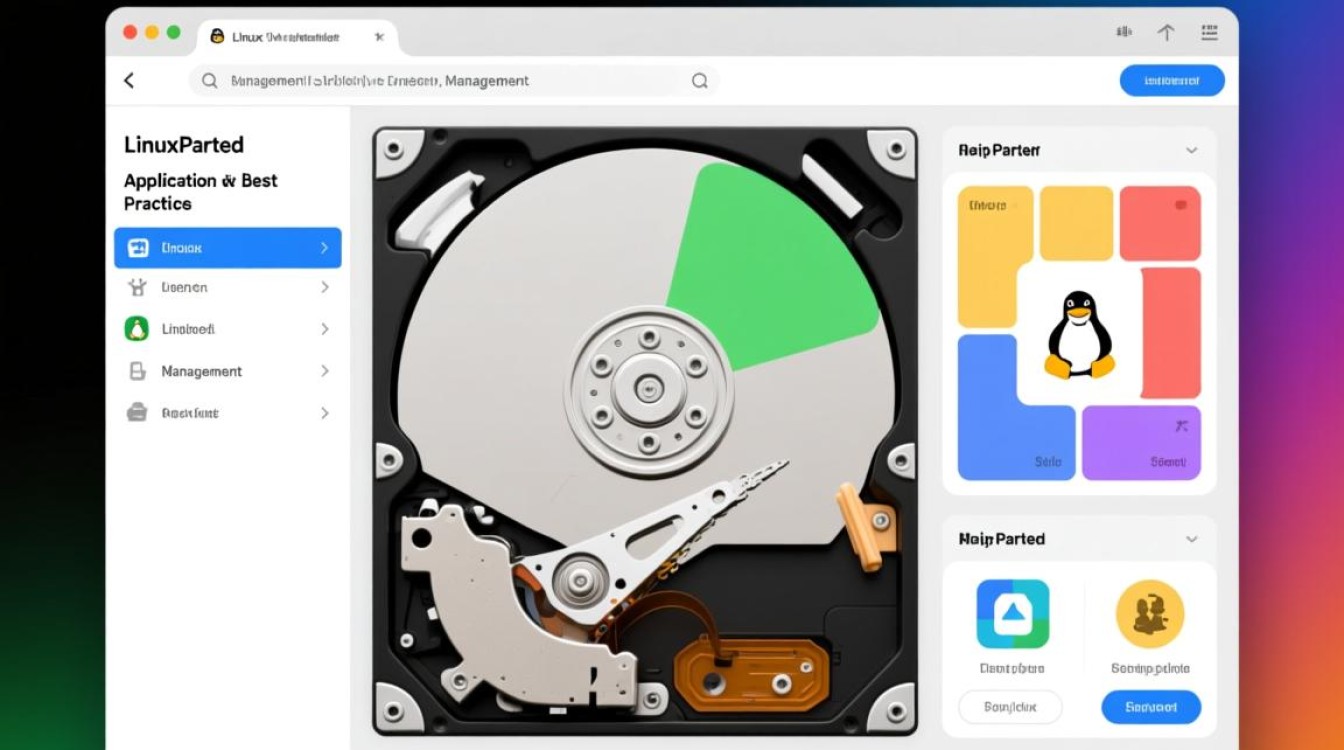This screenshot has width=1344, height=750.
Task: Open the hamburger menu icon in the title bar
Action: point(1210,33)
